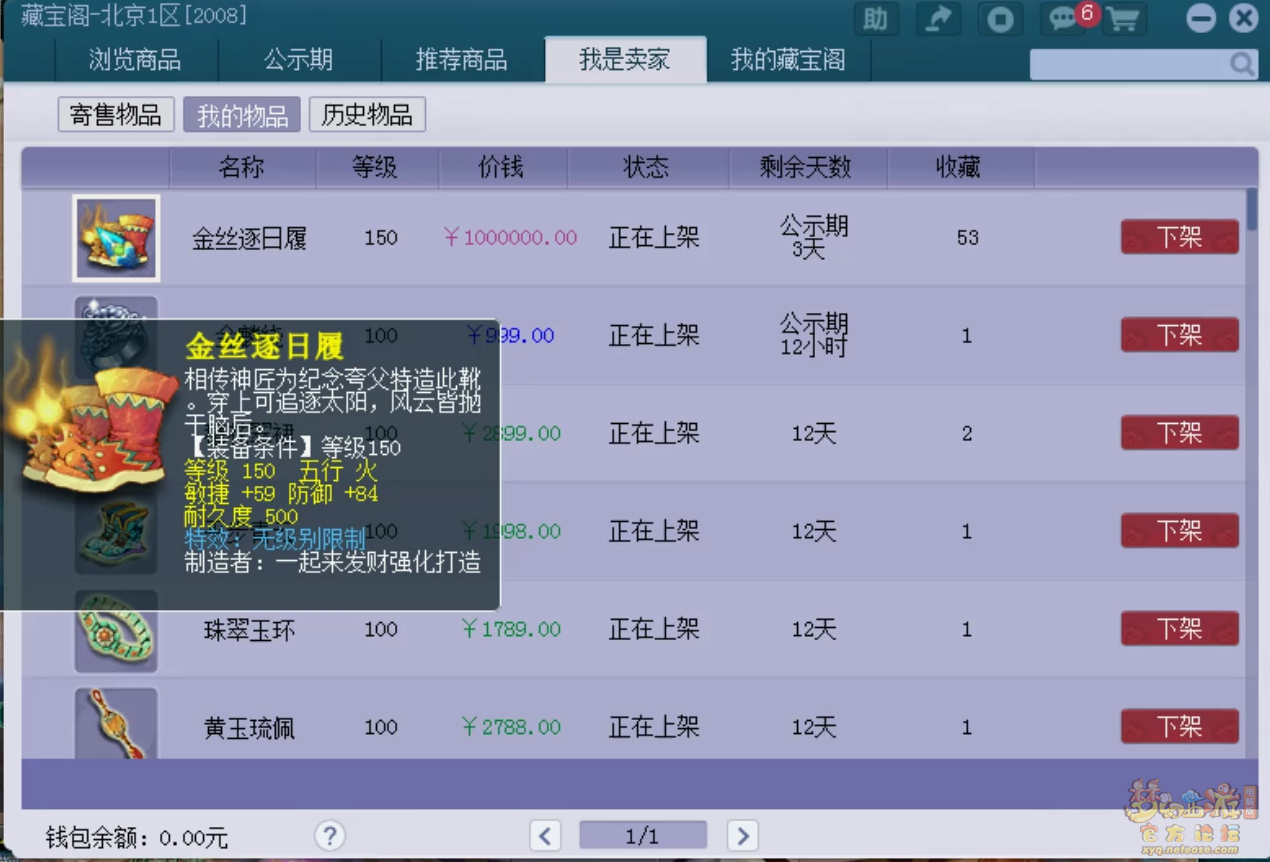Click the help question mark icon
The image size is (1270, 862).
tap(329, 835)
